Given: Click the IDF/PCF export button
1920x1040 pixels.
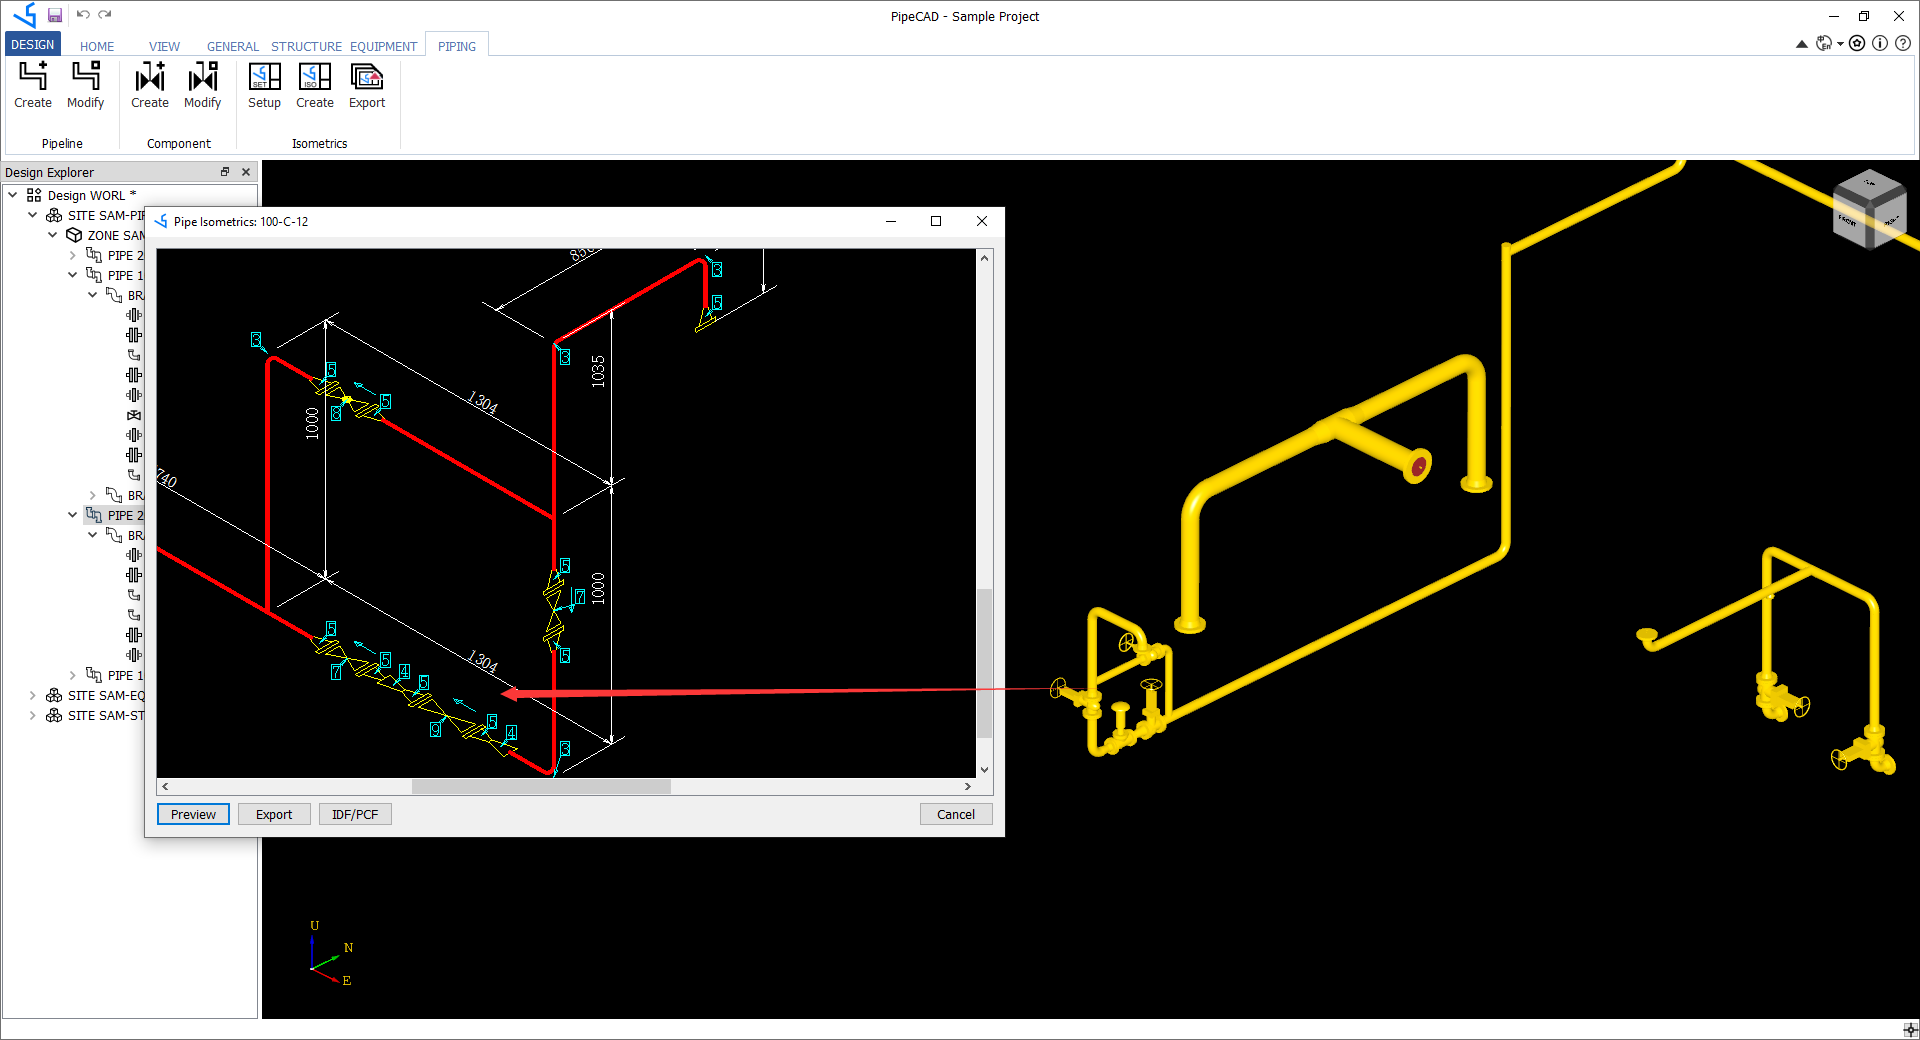Looking at the screenshot, I should [354, 814].
